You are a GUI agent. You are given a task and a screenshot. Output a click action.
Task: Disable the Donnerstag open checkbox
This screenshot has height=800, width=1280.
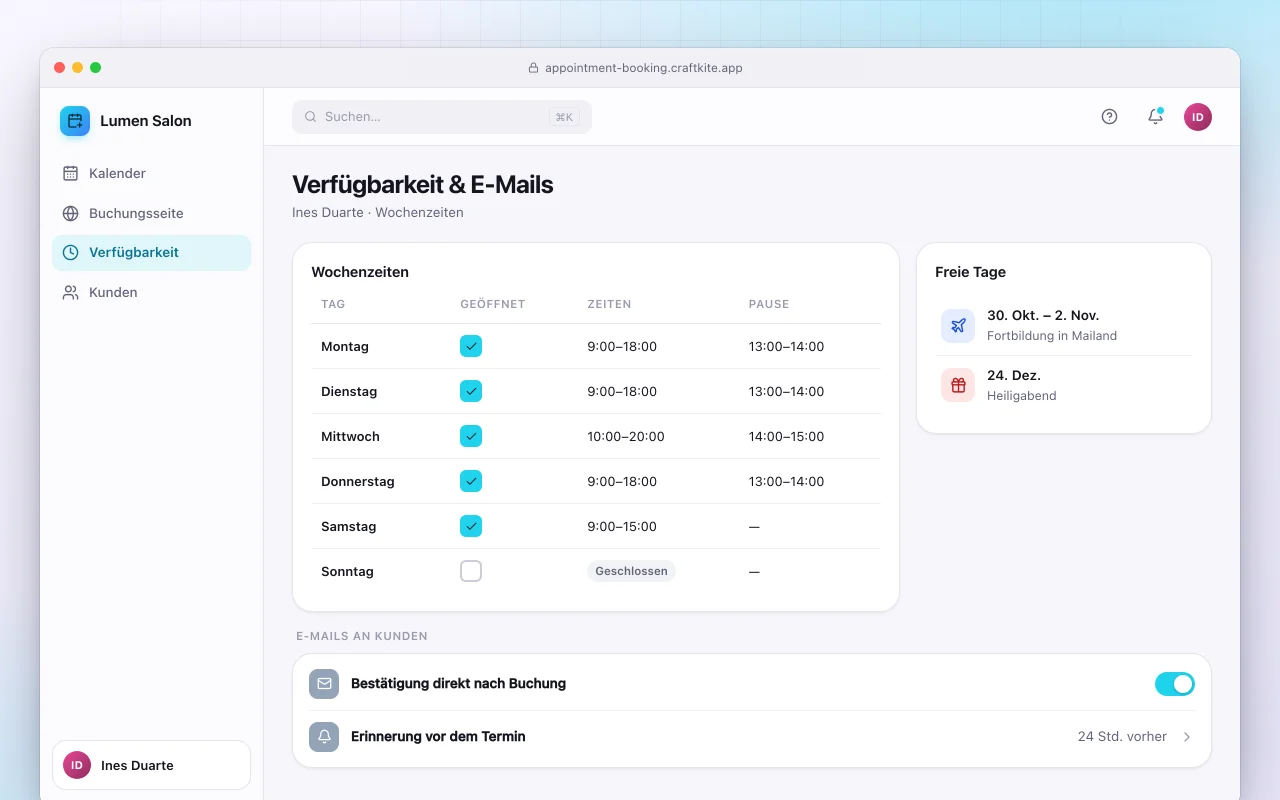tap(471, 481)
